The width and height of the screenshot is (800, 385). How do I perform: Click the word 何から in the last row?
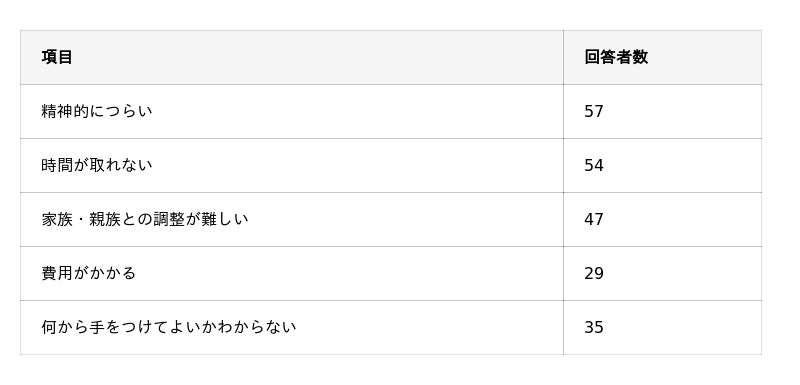[x=65, y=327]
